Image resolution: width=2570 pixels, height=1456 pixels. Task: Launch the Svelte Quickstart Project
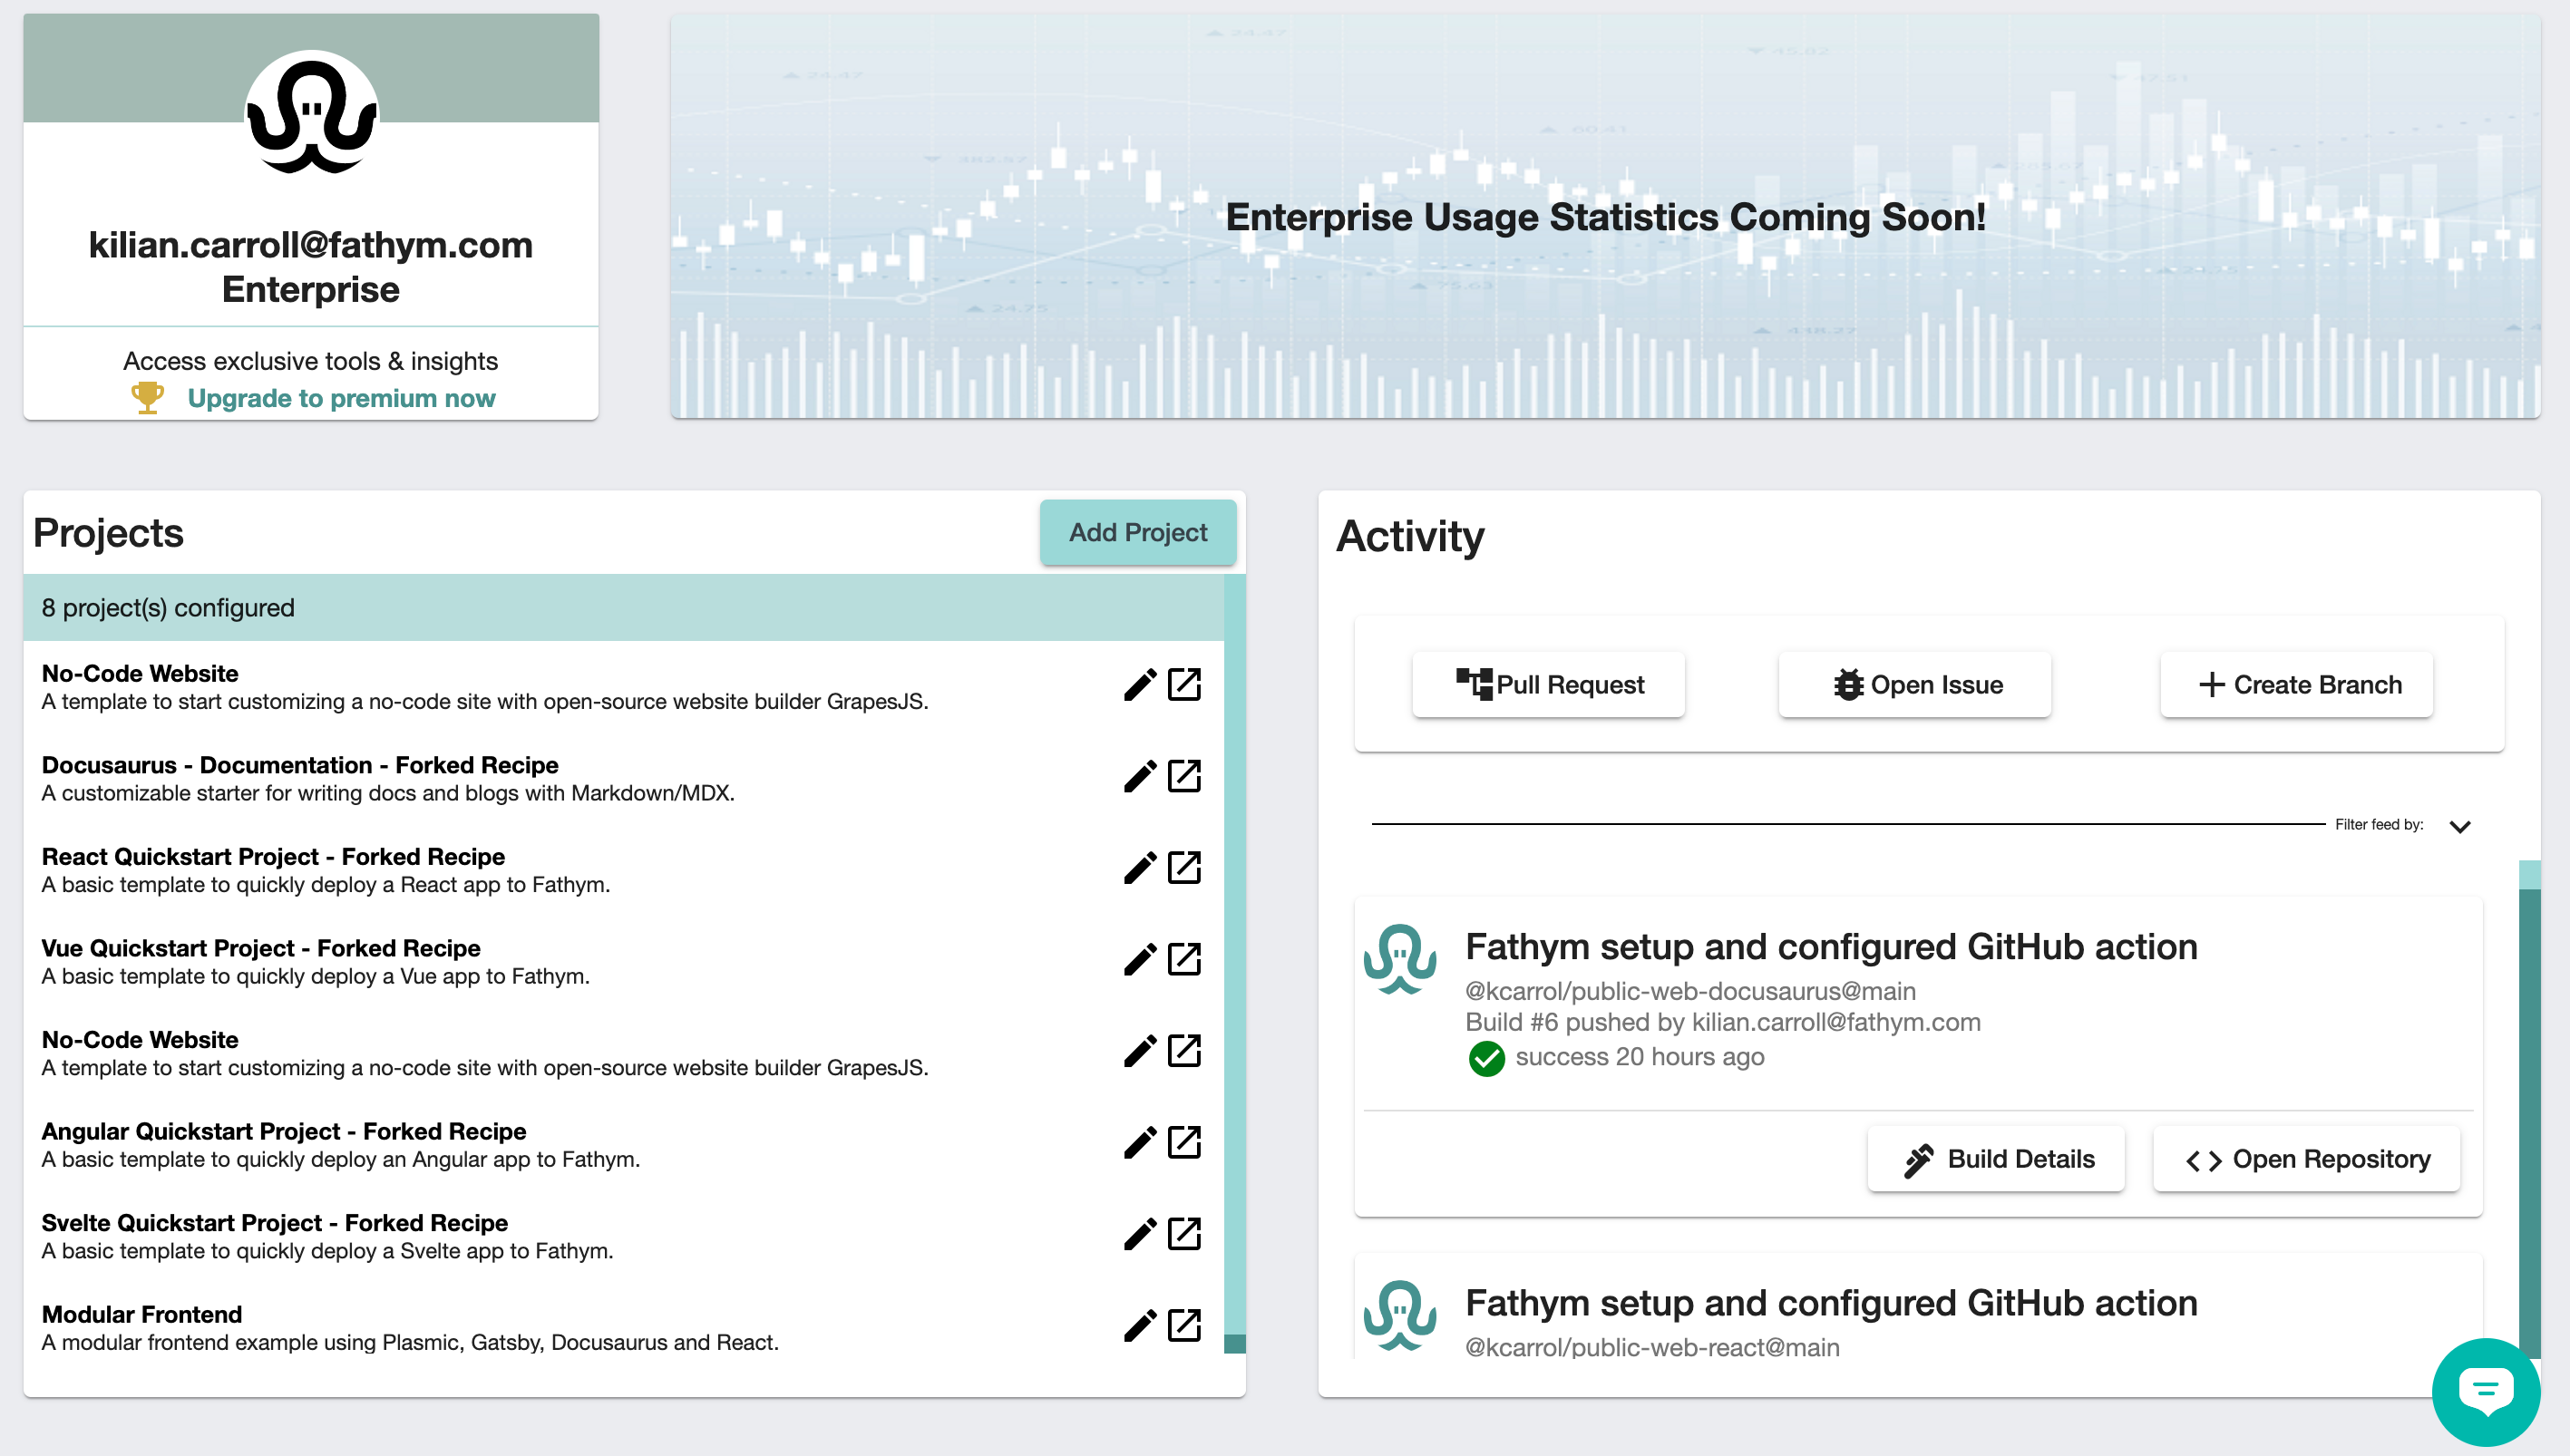[x=1184, y=1234]
